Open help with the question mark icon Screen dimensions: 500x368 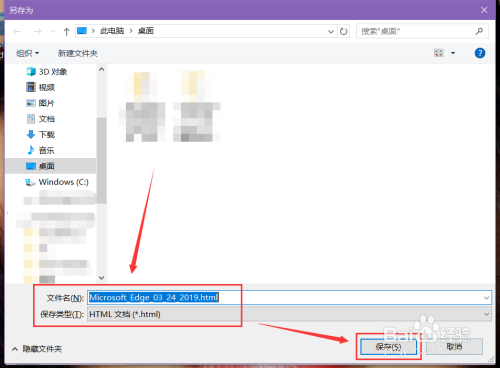pyautogui.click(x=480, y=53)
